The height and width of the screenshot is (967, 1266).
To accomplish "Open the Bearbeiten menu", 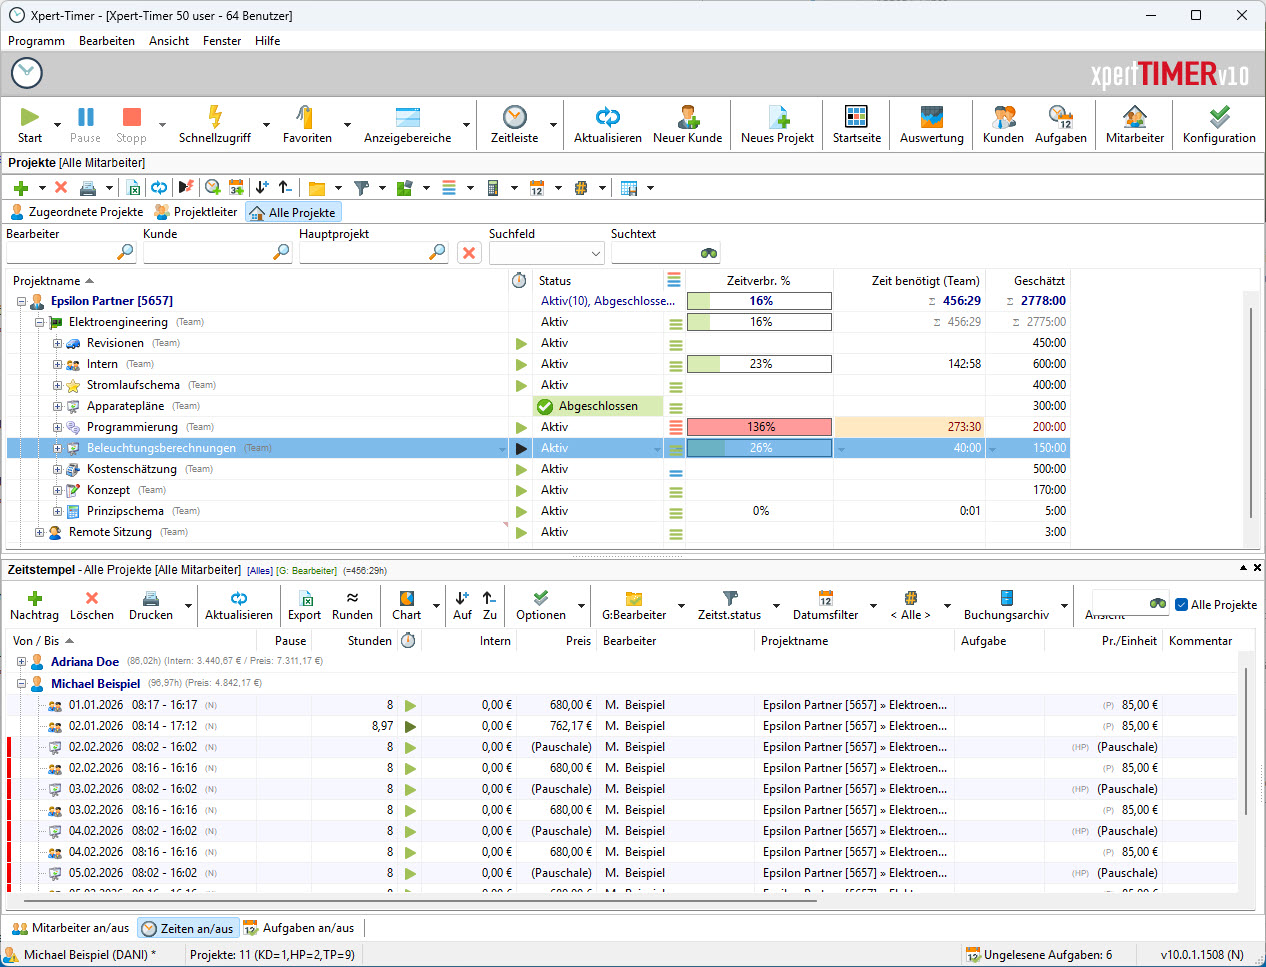I will pyautogui.click(x=107, y=41).
